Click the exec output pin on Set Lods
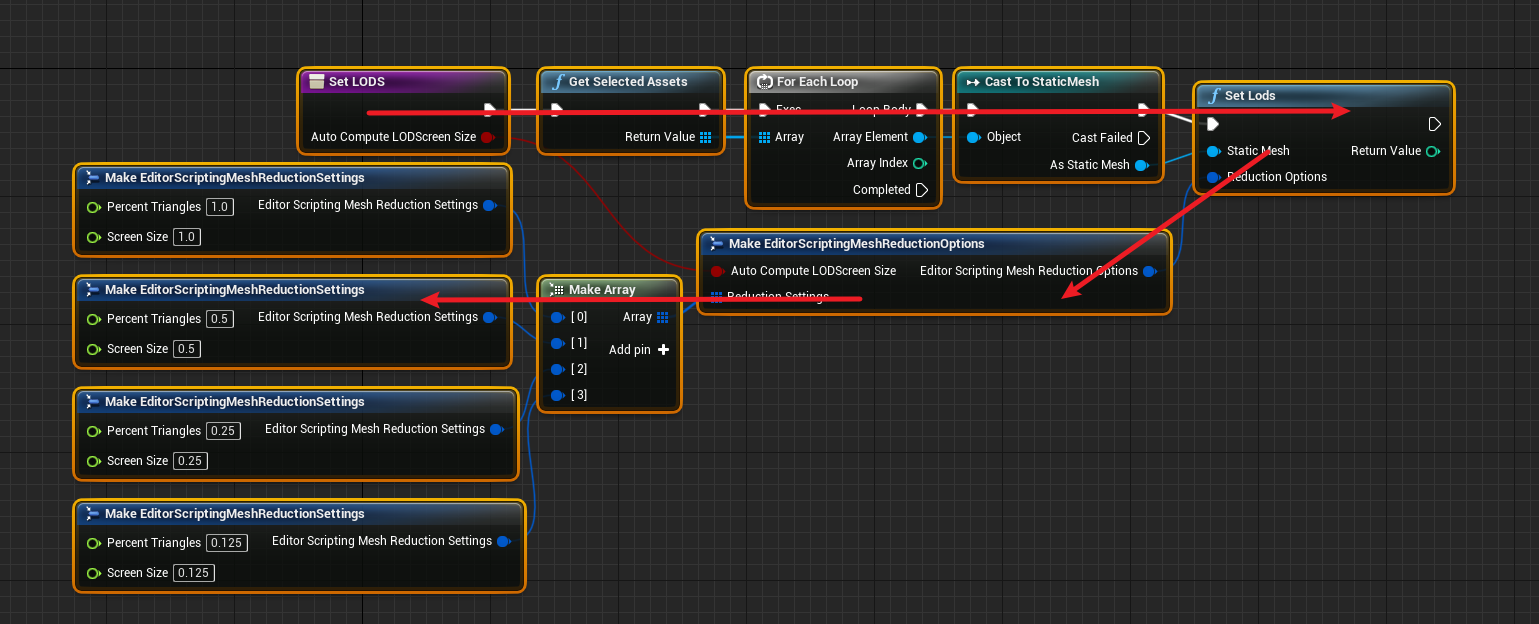Image resolution: width=1539 pixels, height=624 pixels. [1434, 124]
